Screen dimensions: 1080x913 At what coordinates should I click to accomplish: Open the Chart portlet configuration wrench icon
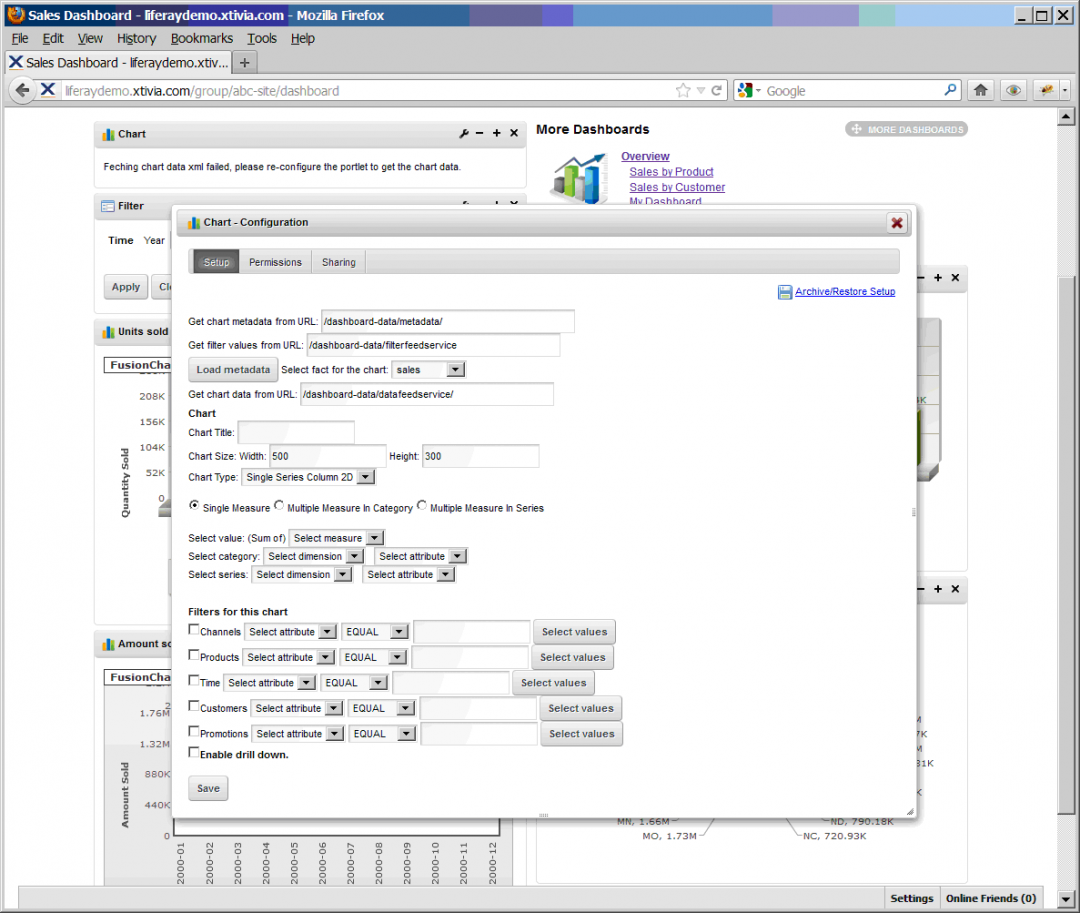click(464, 132)
